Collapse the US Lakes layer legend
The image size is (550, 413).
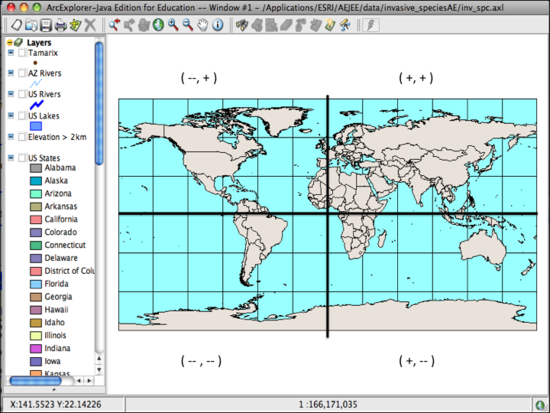click(x=11, y=115)
